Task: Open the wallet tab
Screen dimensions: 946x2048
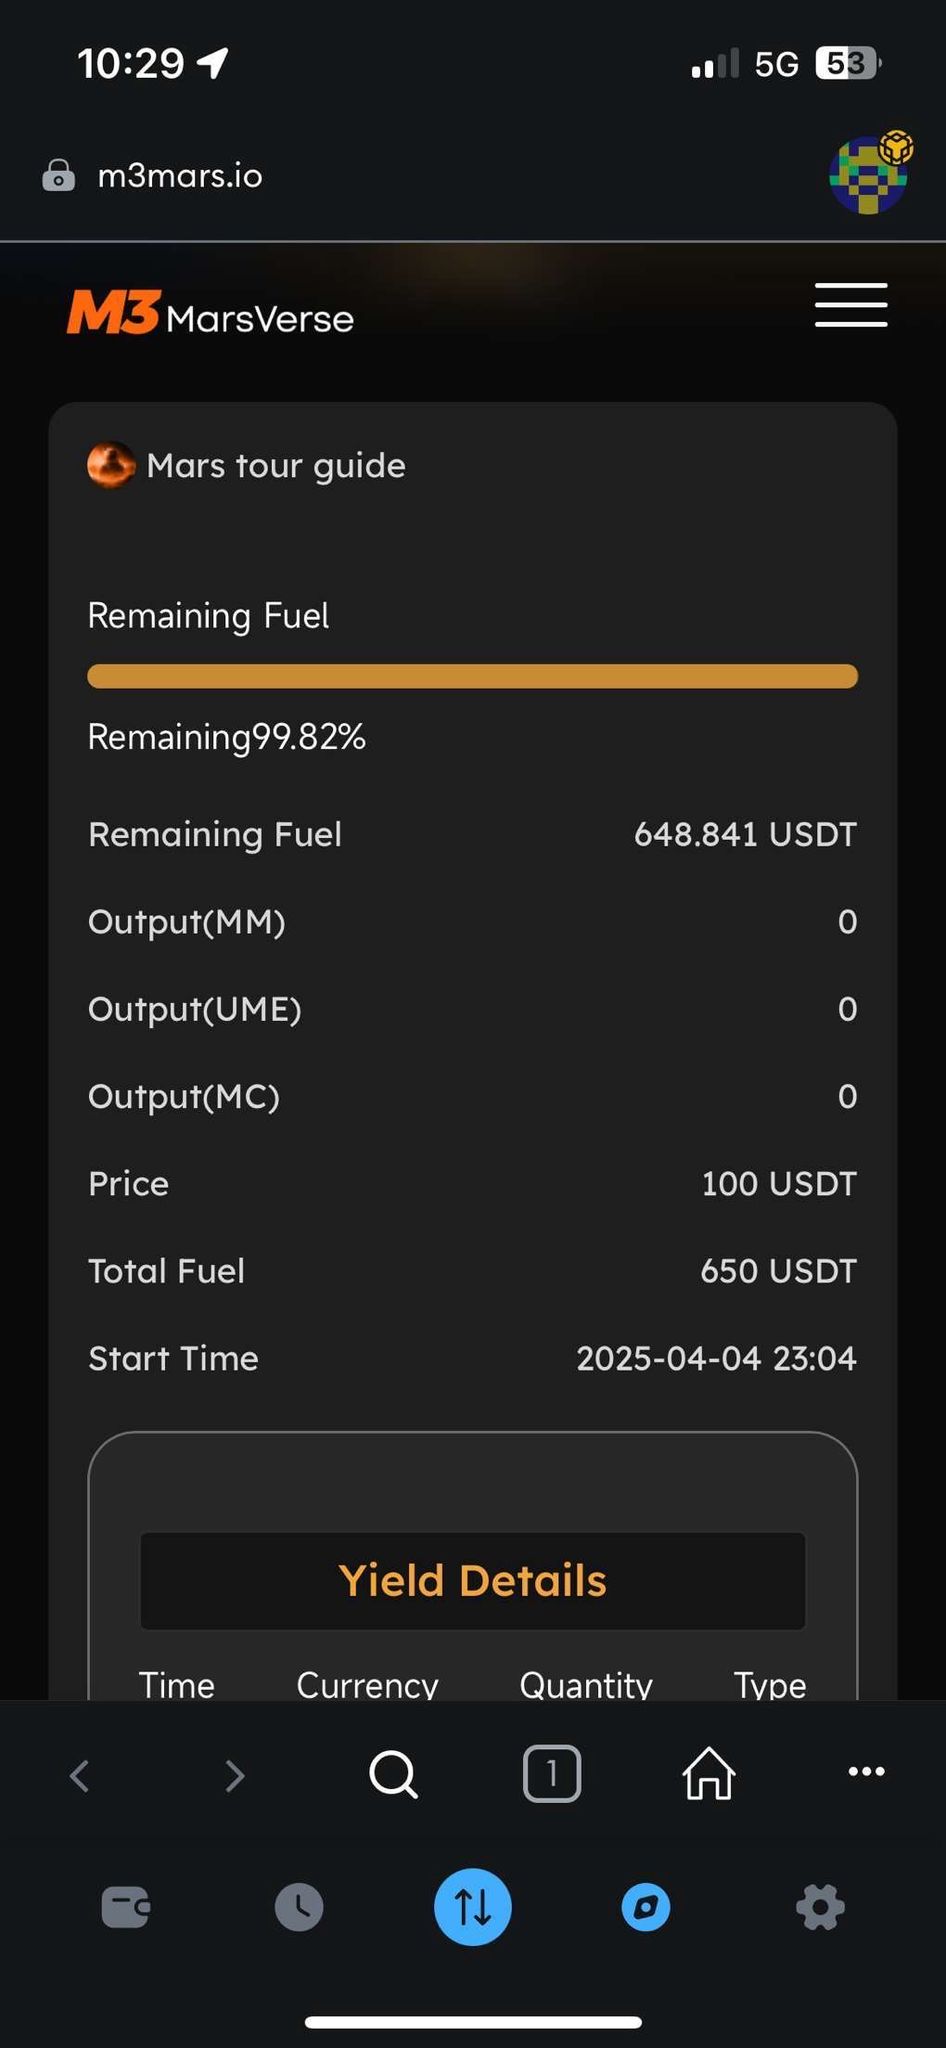Action: click(x=125, y=1907)
